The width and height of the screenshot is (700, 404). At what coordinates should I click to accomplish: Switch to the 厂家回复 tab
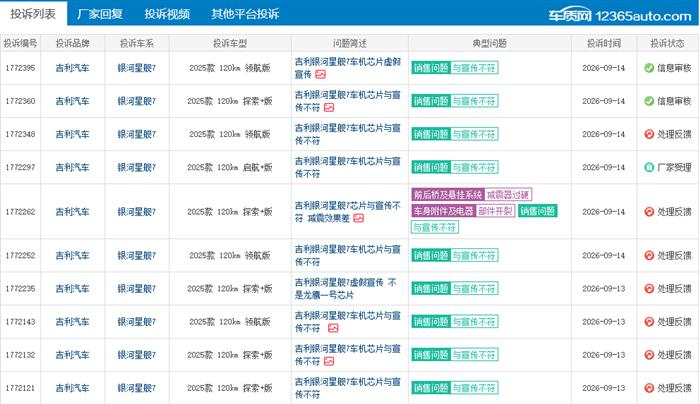(x=100, y=14)
